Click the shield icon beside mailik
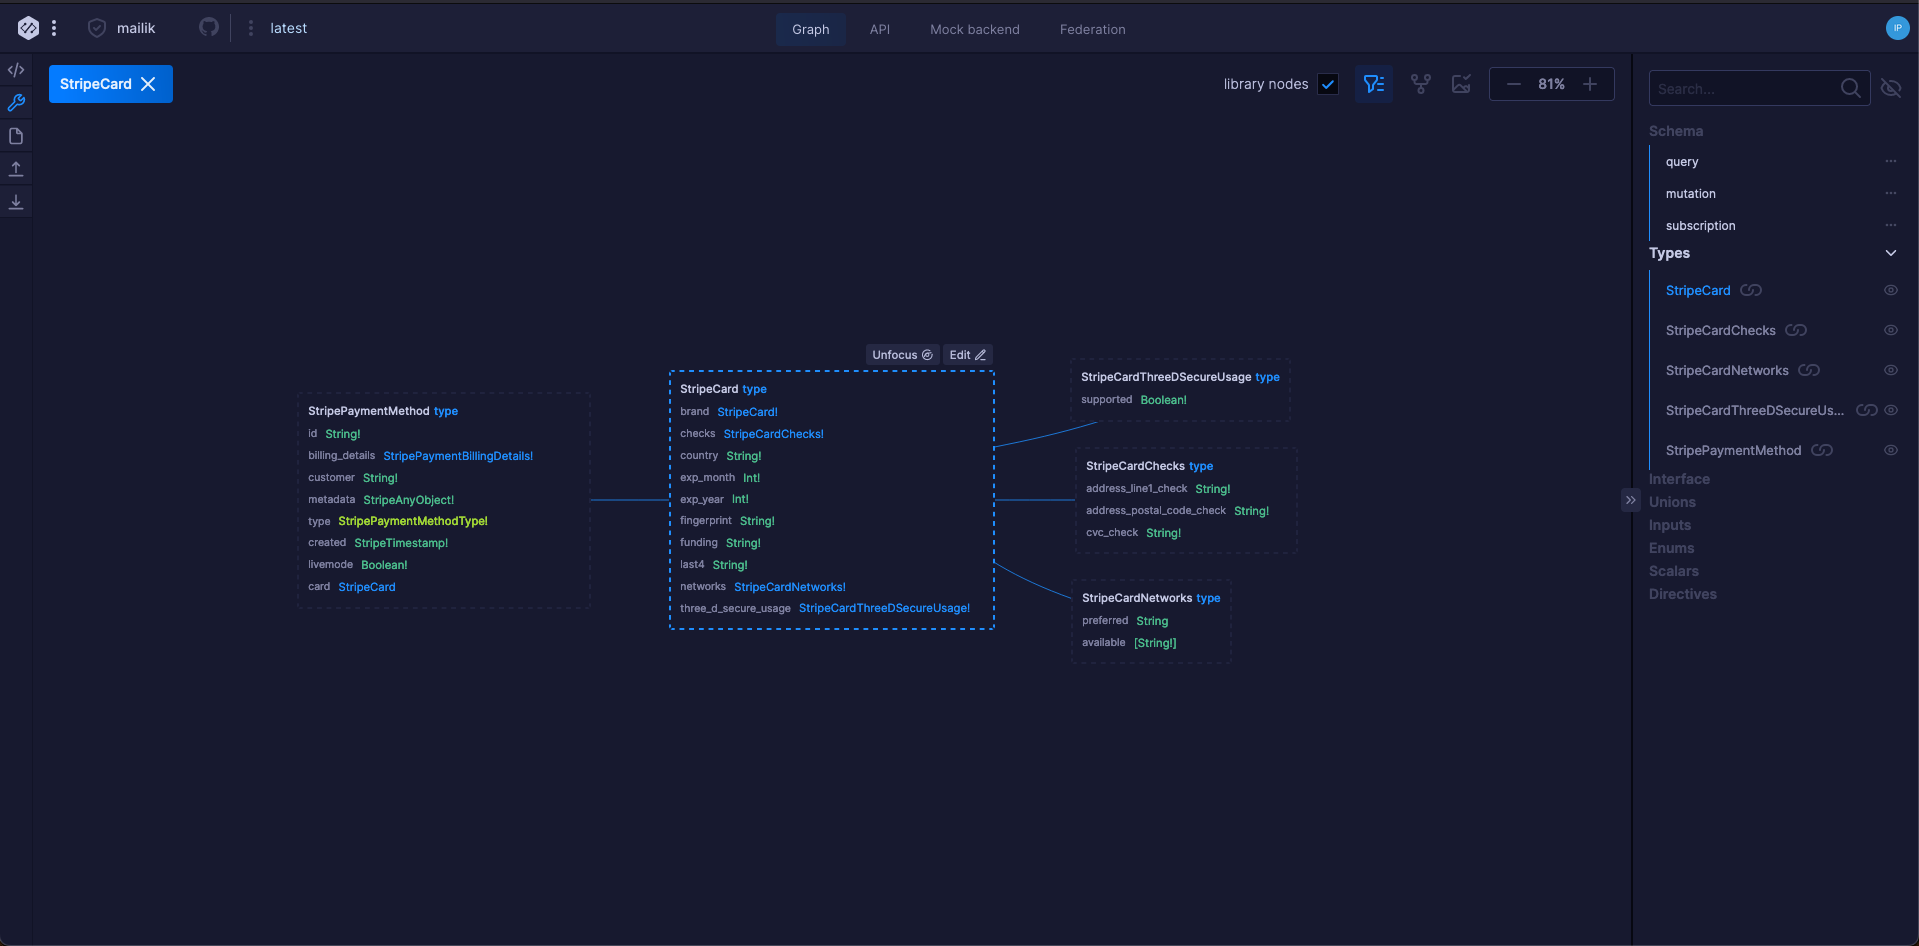 coord(97,28)
